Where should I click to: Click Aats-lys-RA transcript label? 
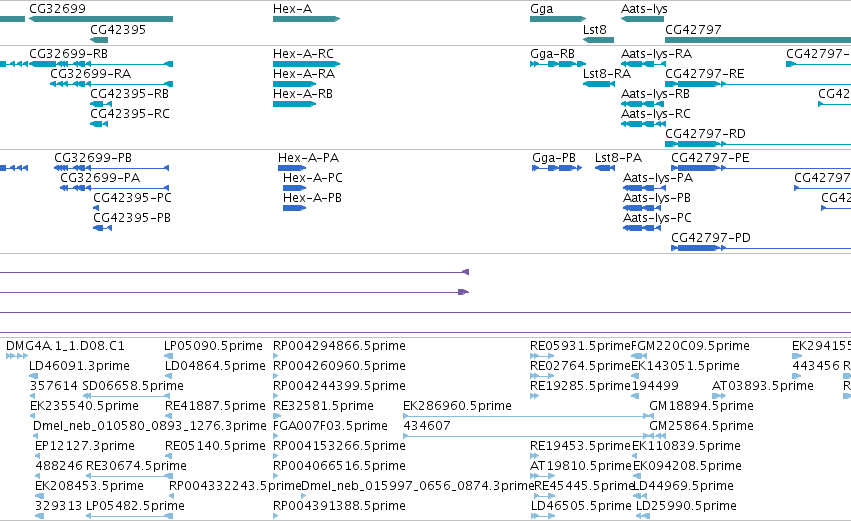(x=656, y=54)
